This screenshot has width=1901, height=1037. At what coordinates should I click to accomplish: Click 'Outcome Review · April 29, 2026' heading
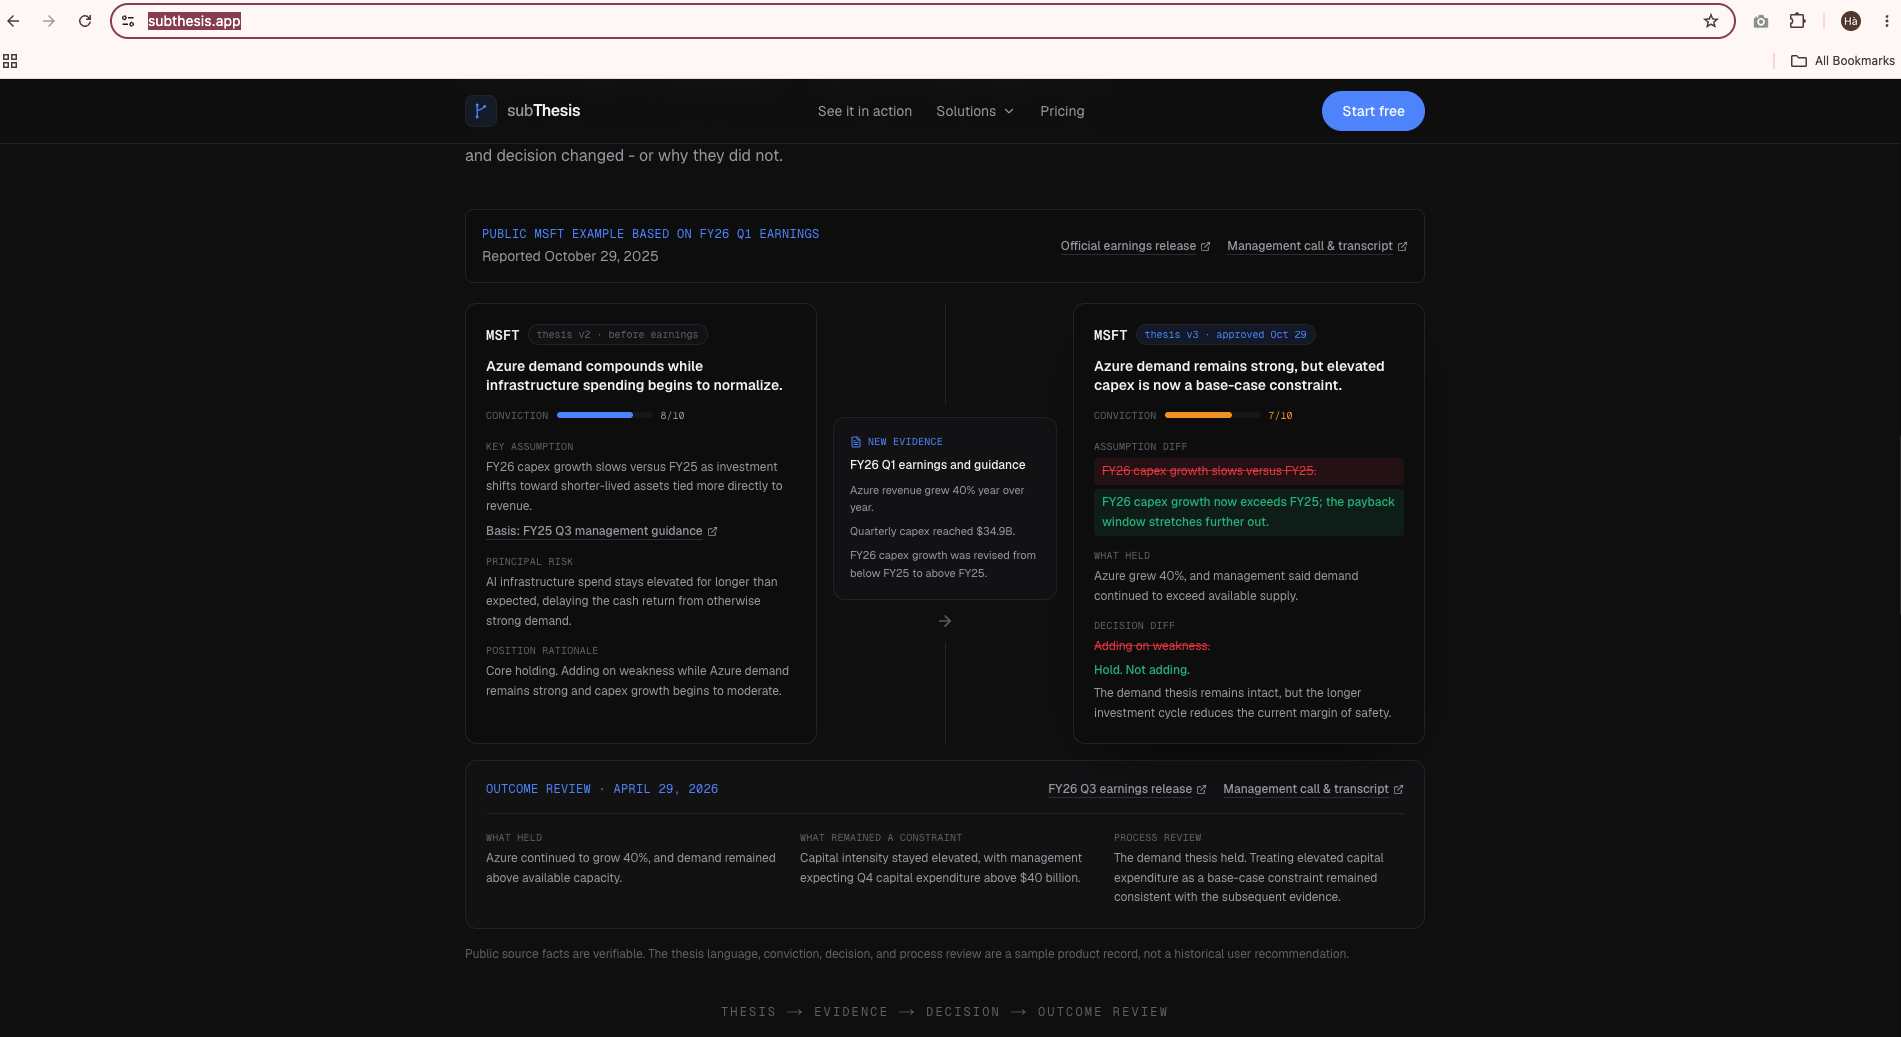(x=602, y=789)
